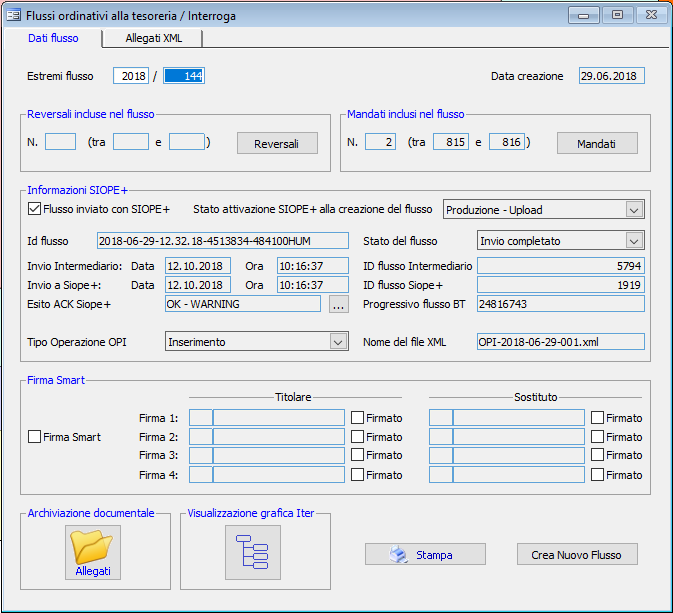Click the Invio a Siope+ Data field

(198, 285)
